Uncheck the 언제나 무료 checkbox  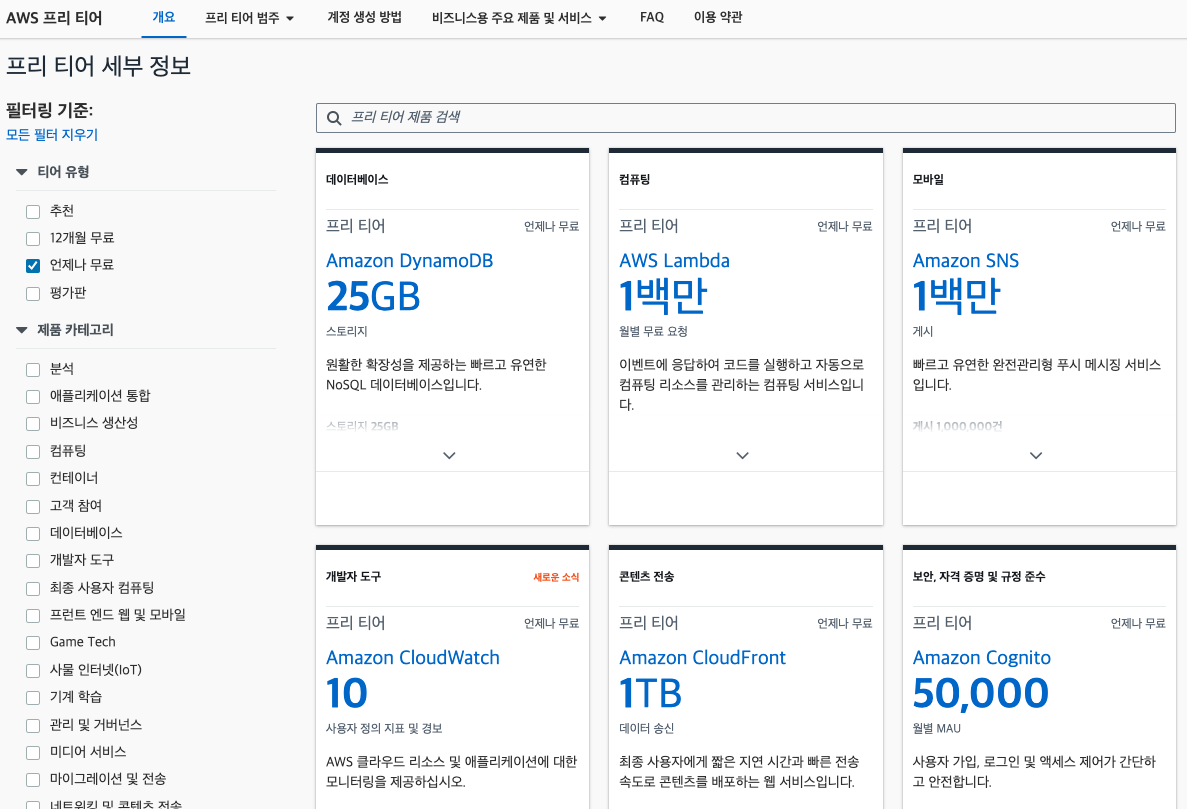(33, 266)
